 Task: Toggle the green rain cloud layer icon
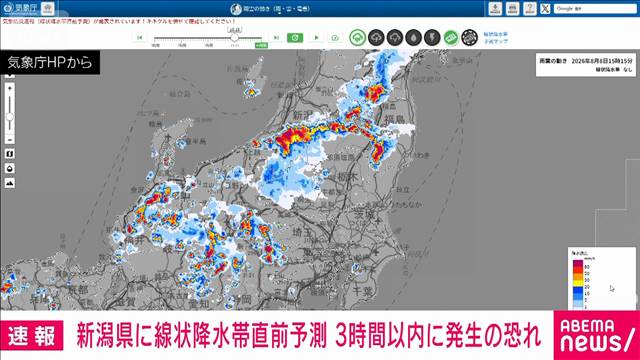[x=358, y=38]
